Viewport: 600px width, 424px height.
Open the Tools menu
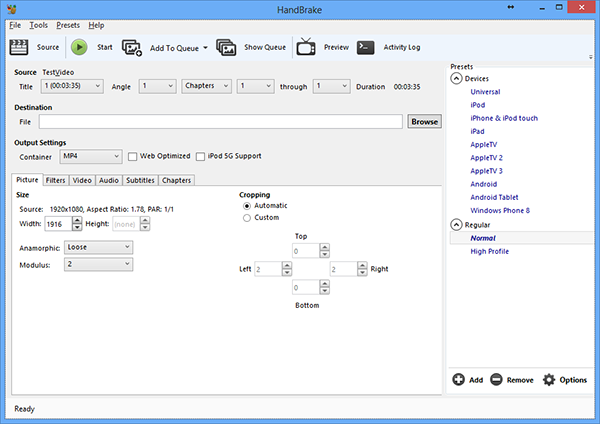point(38,24)
